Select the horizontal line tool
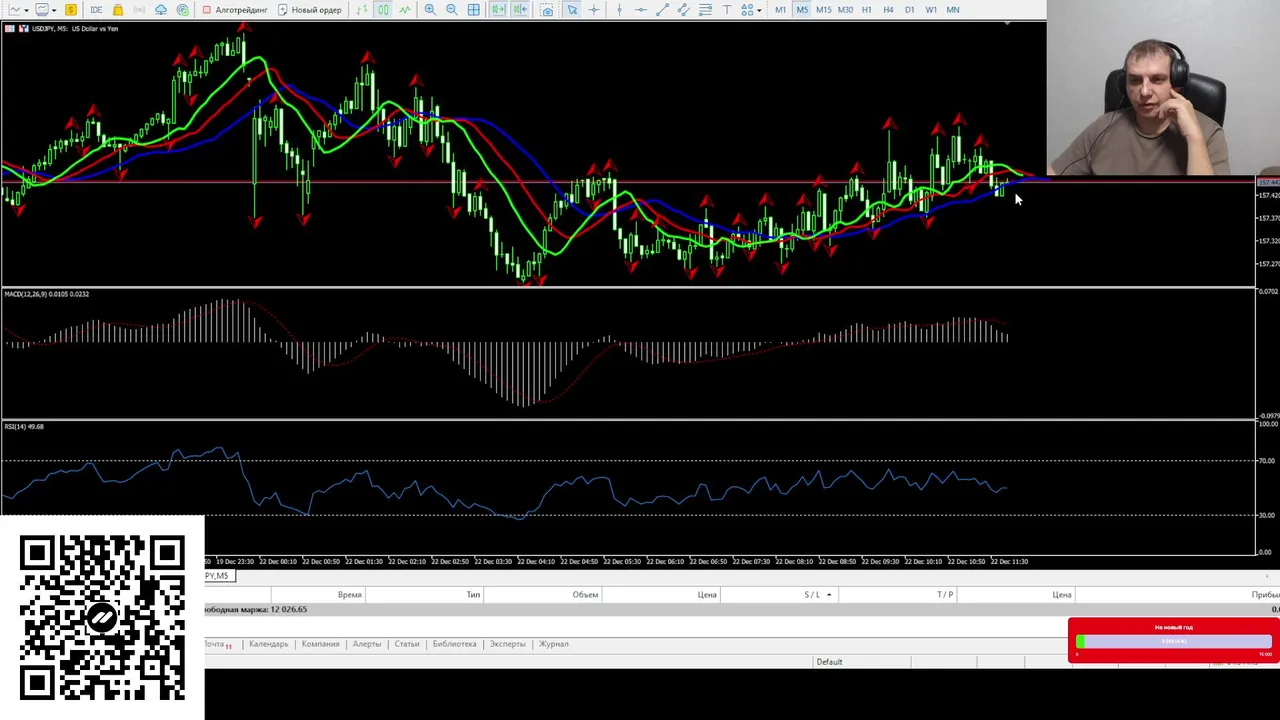 (x=641, y=10)
